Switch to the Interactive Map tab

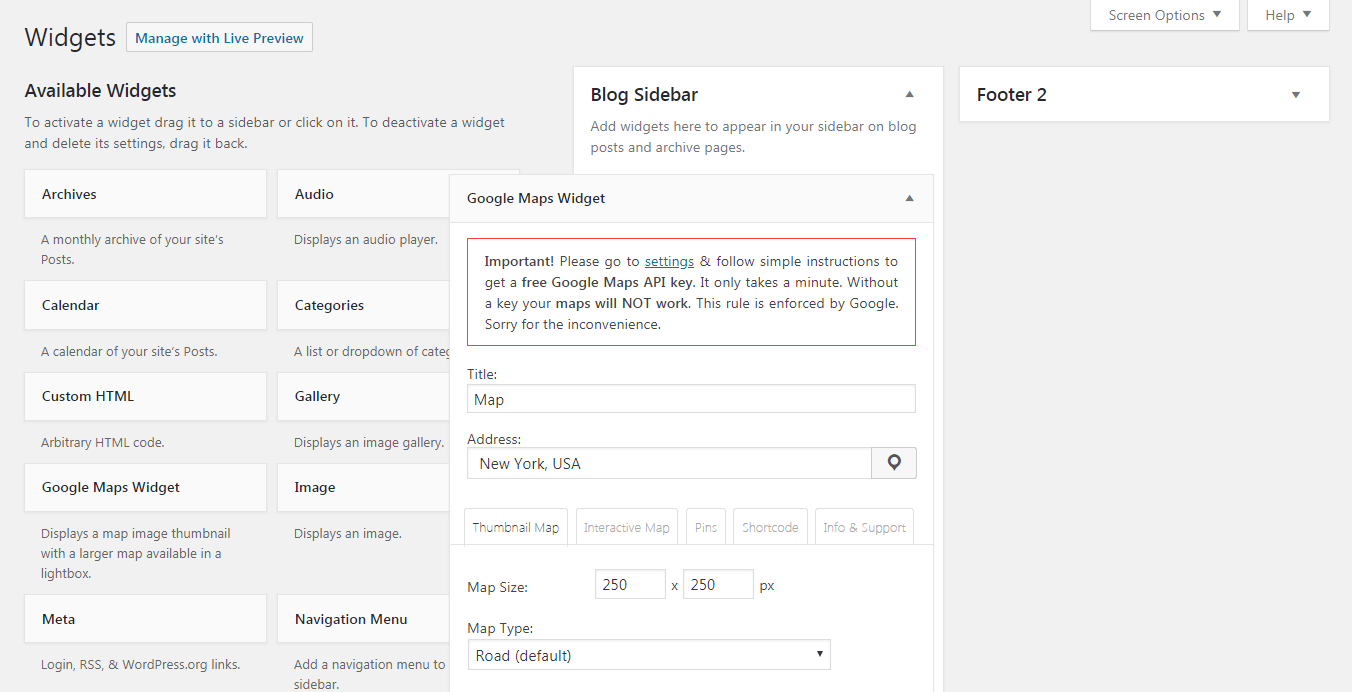point(626,527)
